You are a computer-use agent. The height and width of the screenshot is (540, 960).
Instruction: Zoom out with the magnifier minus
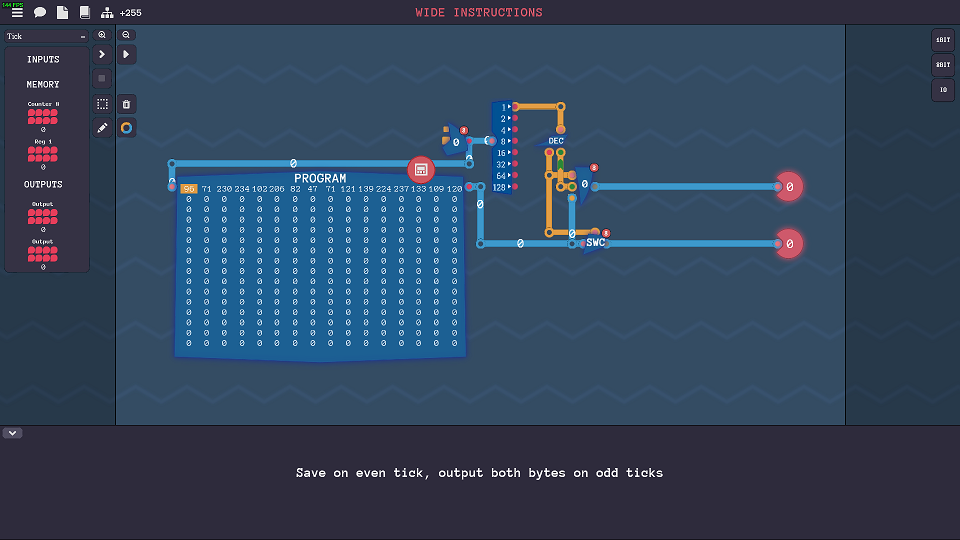click(126, 34)
